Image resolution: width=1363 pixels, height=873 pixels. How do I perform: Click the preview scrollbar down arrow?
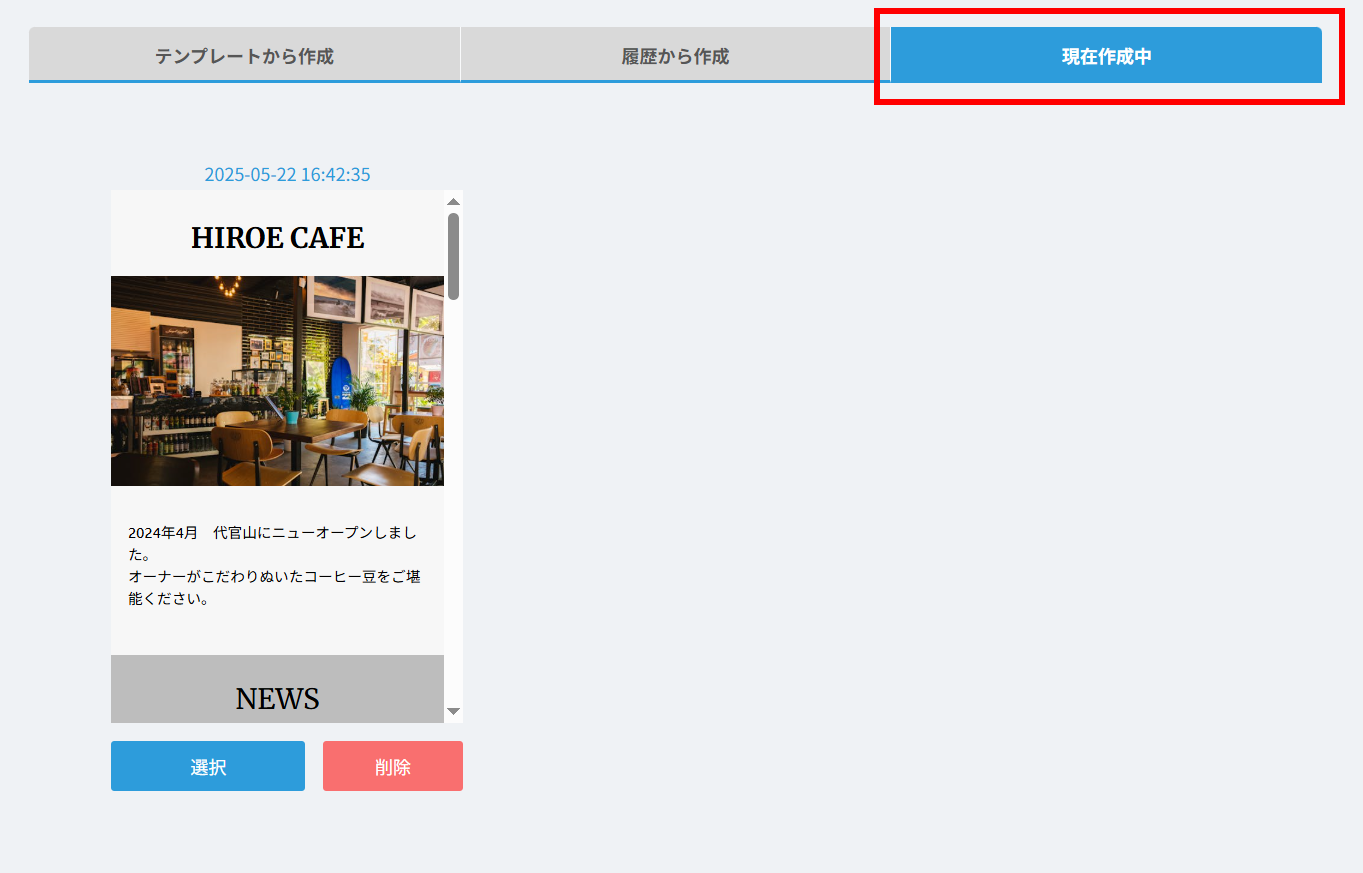(x=453, y=711)
